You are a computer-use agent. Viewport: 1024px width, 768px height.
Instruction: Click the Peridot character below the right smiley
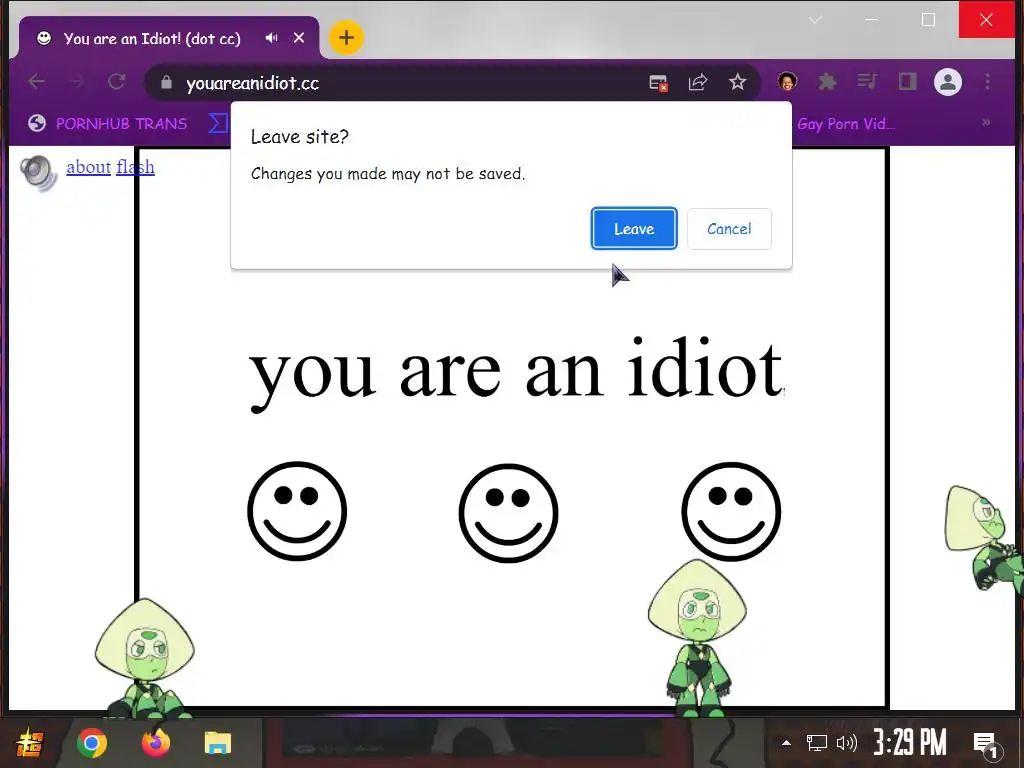[x=697, y=638]
